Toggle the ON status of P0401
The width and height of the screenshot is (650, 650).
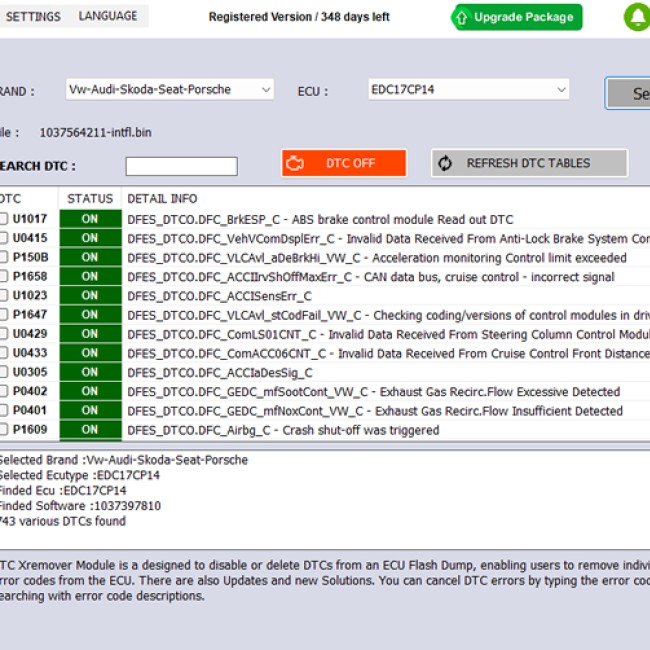point(90,410)
